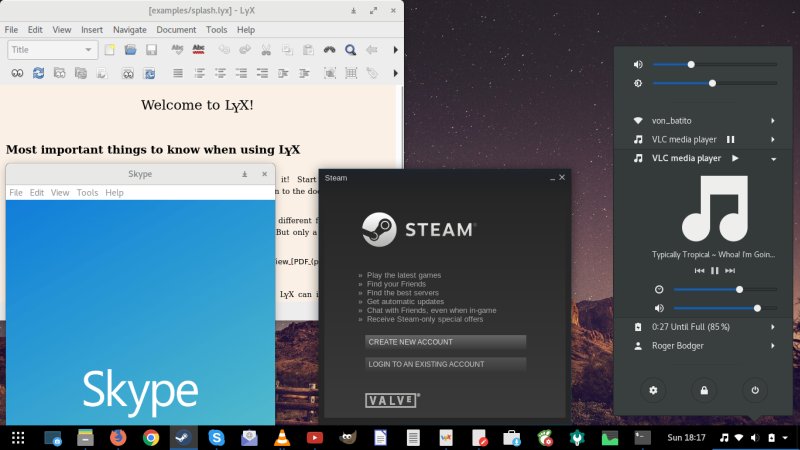Screen dimensions: 800x450
Task: Click the blue Update output refresh icon
Action: [x=38, y=73]
